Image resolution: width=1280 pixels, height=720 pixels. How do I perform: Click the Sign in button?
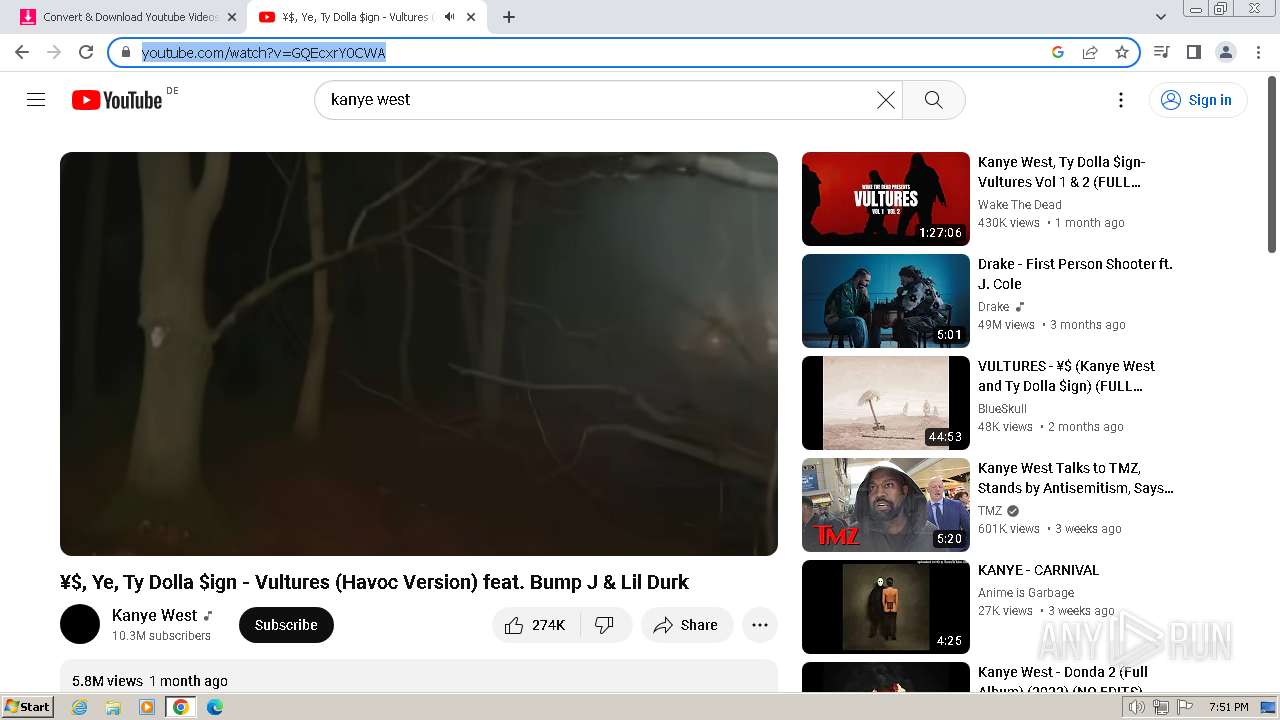pos(1198,100)
